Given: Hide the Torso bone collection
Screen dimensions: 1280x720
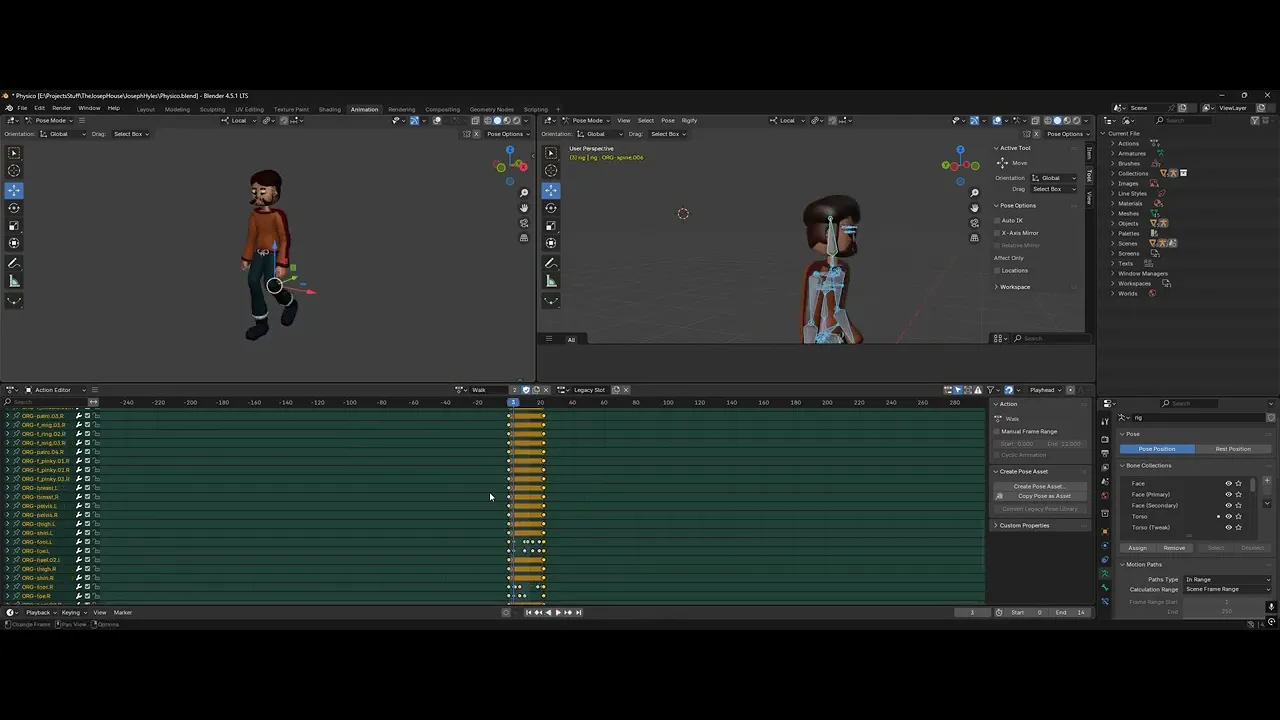Looking at the screenshot, I should (x=1229, y=516).
